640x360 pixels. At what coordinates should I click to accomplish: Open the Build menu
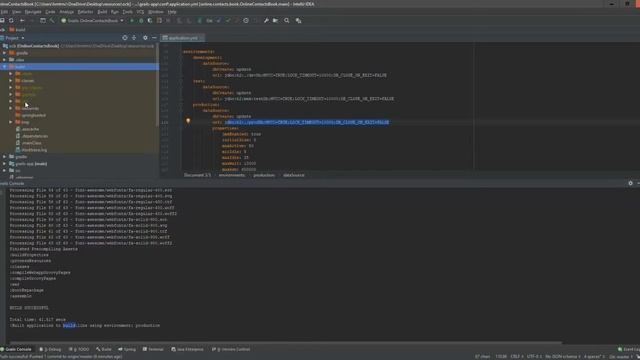(x=102, y=12)
